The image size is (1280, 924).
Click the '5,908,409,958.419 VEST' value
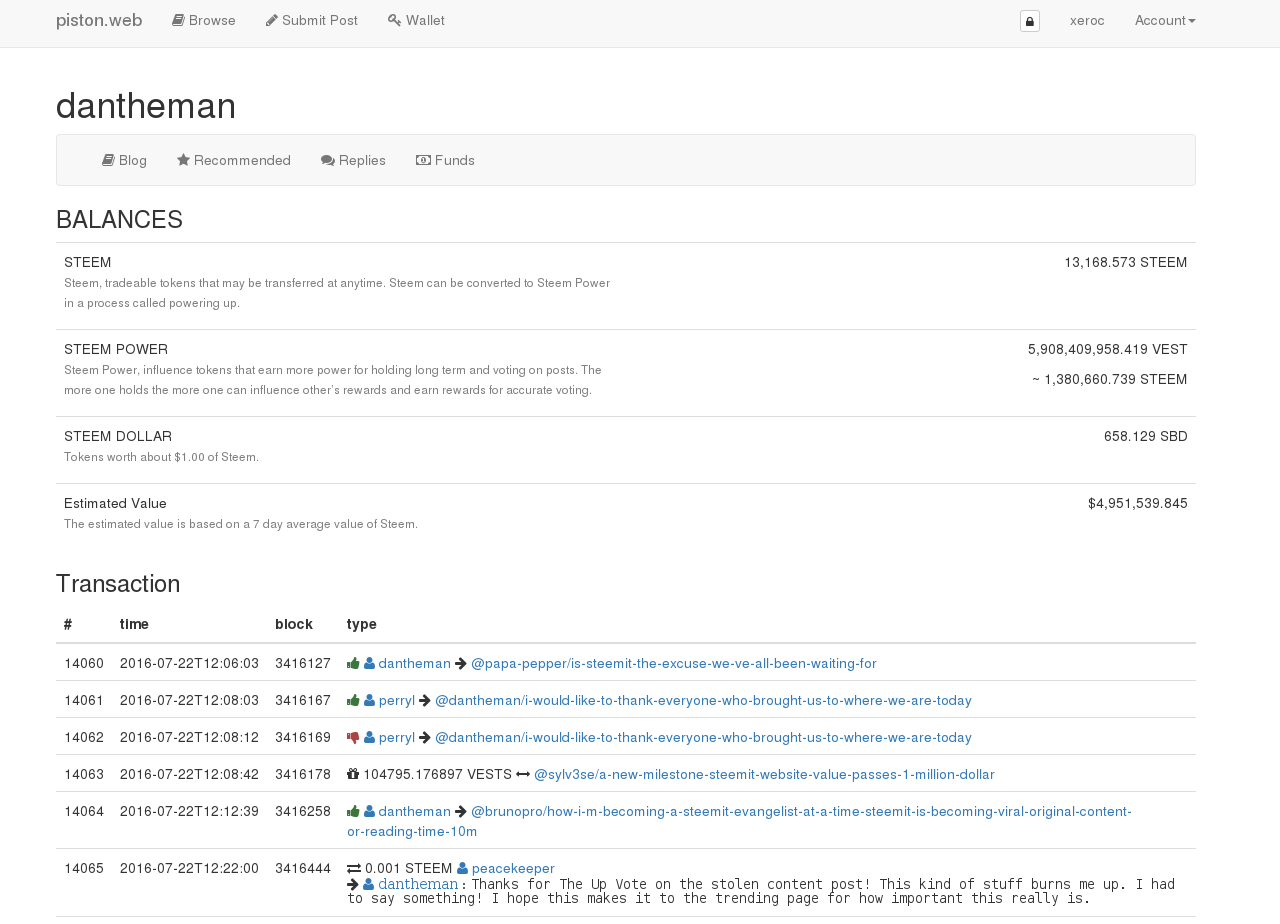(x=1108, y=350)
